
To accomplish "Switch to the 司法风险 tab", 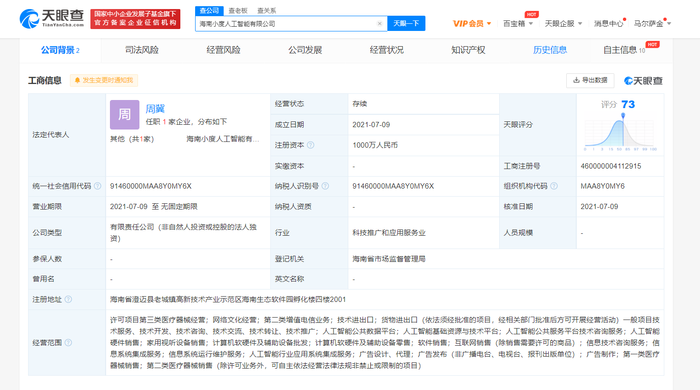I will (142, 50).
